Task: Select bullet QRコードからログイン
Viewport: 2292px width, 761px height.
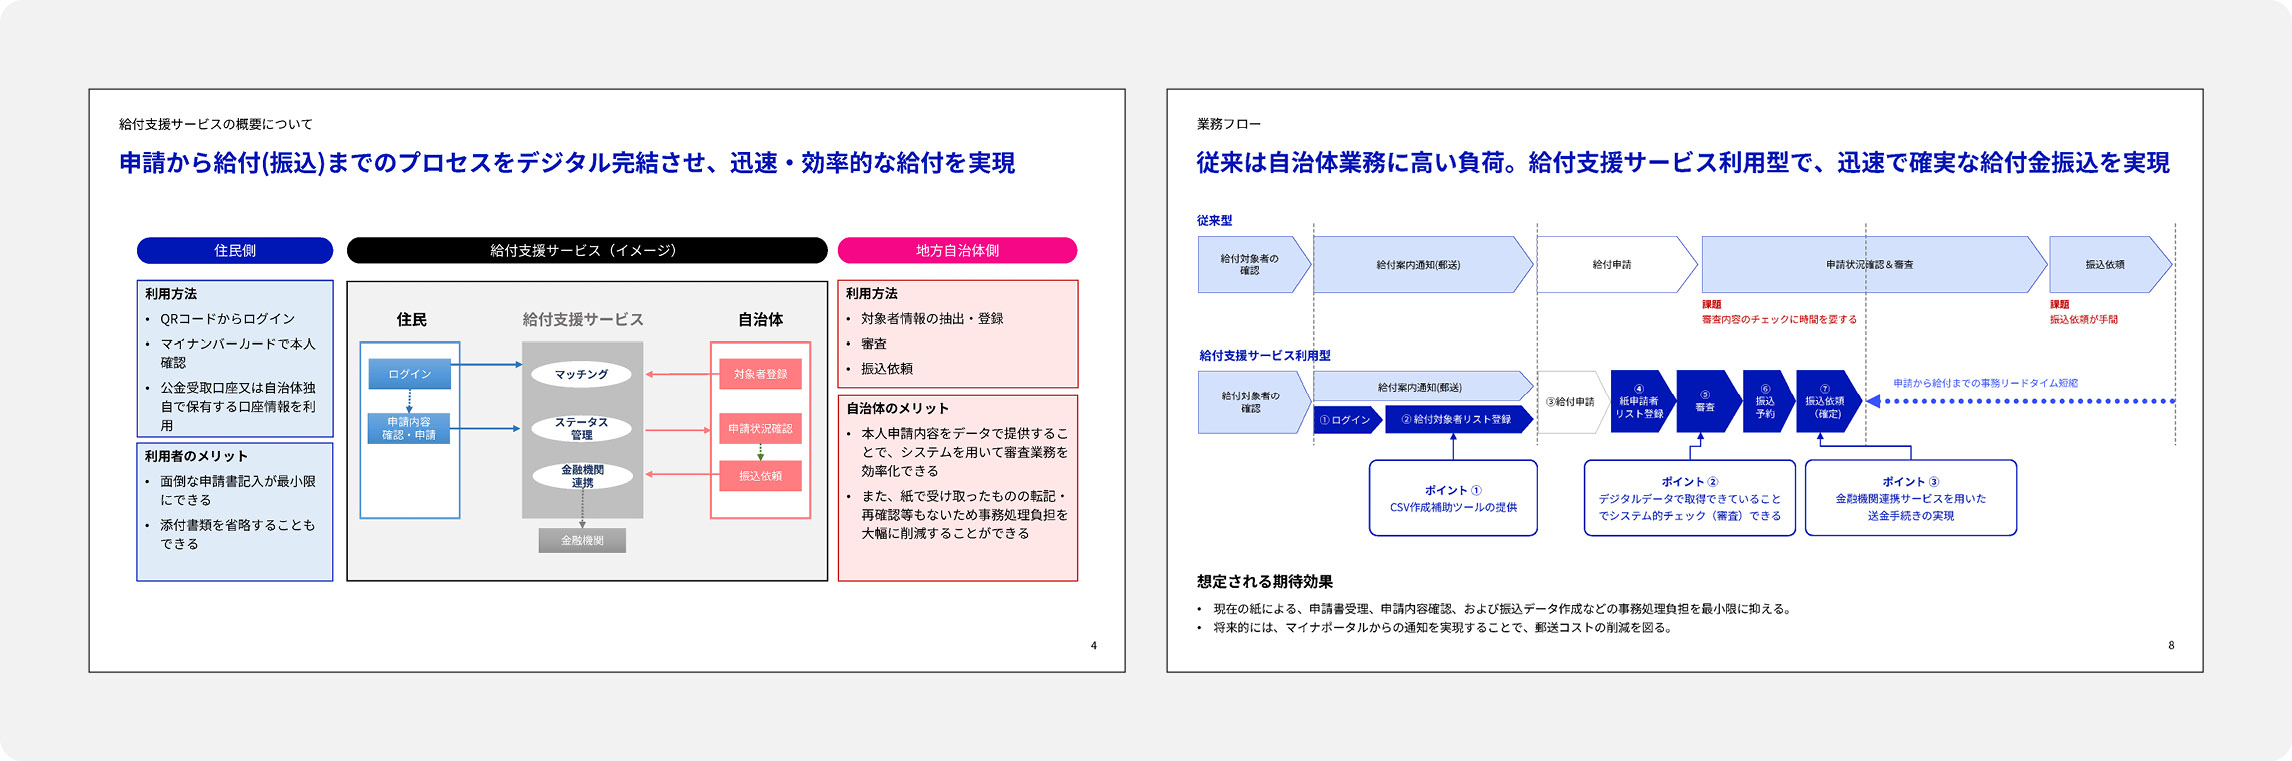Action: [x=227, y=319]
